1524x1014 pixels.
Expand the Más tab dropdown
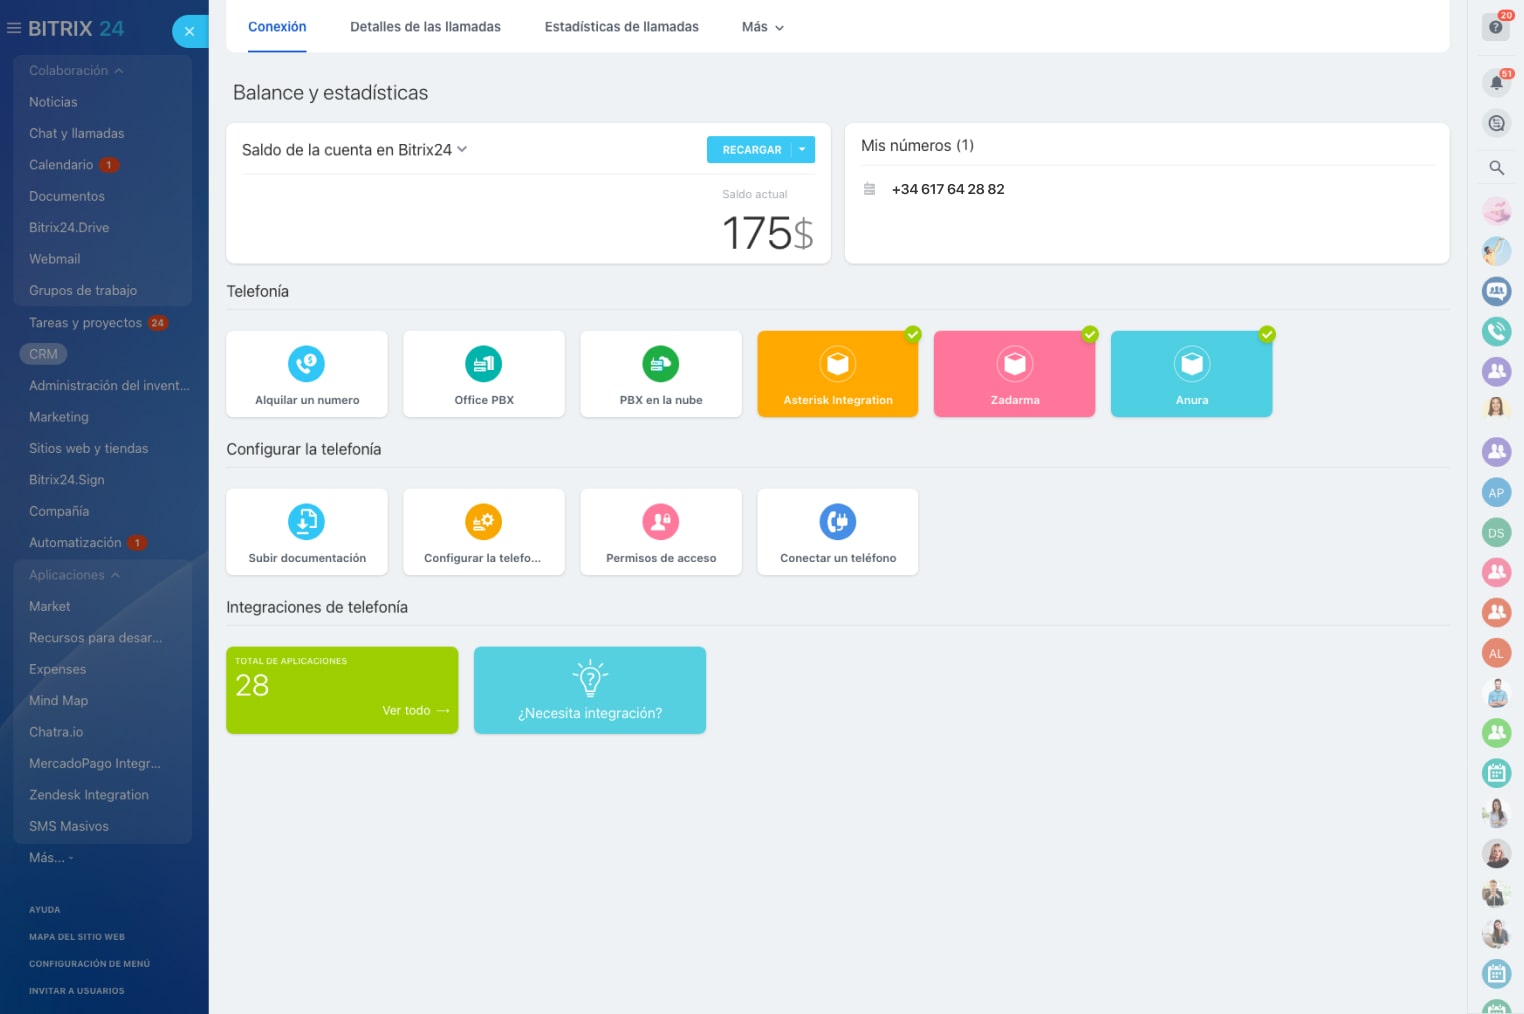click(763, 27)
